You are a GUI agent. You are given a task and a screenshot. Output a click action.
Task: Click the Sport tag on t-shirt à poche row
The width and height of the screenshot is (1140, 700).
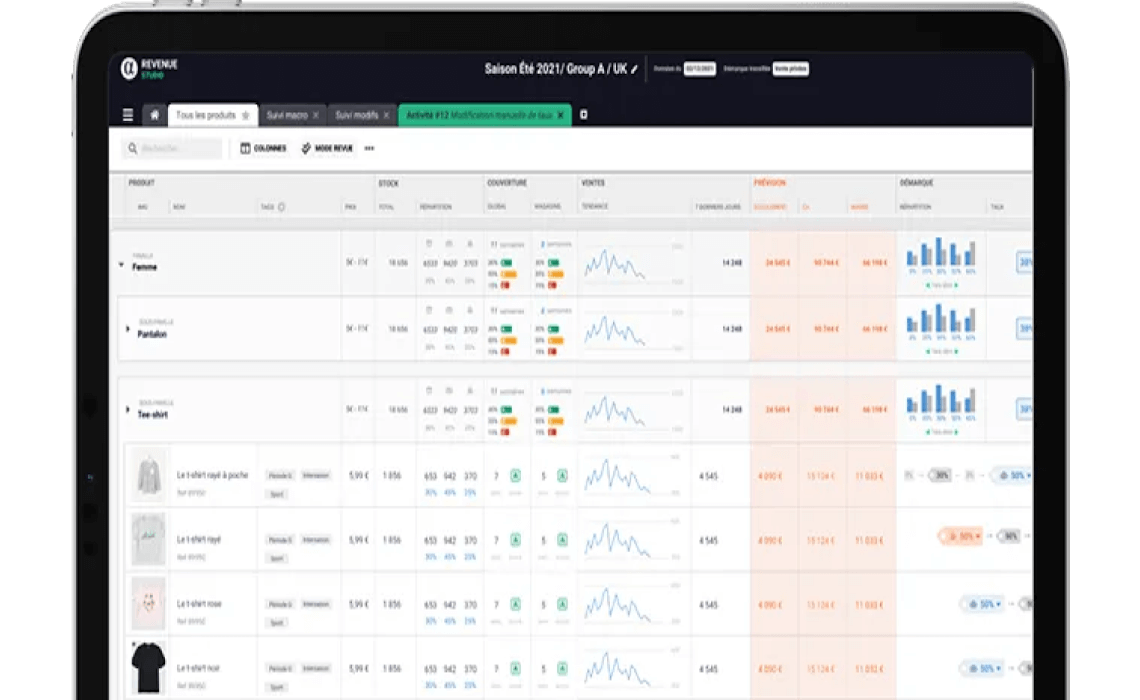click(x=276, y=494)
